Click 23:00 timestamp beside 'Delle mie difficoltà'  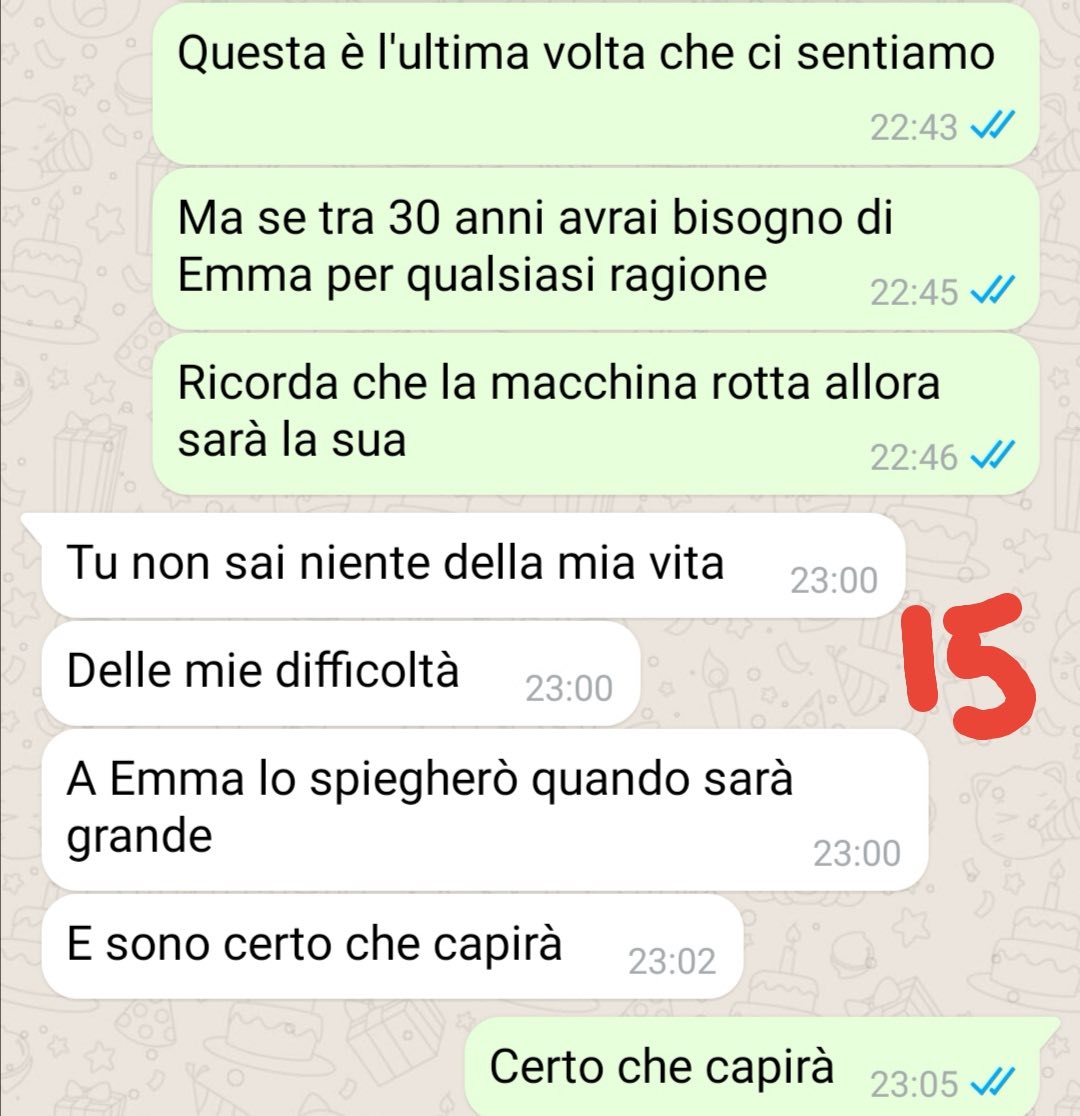(569, 689)
